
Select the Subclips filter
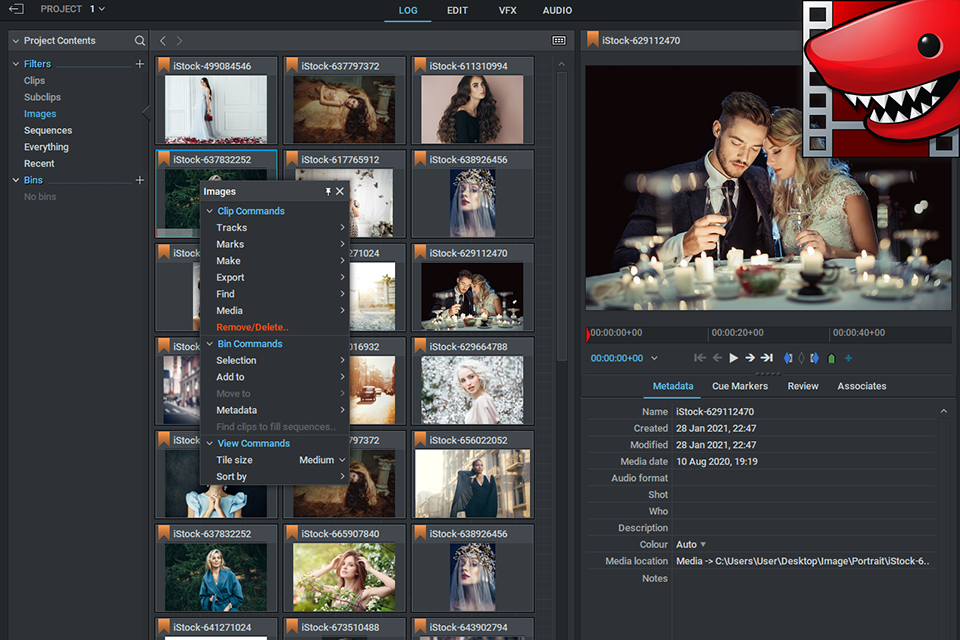(42, 97)
